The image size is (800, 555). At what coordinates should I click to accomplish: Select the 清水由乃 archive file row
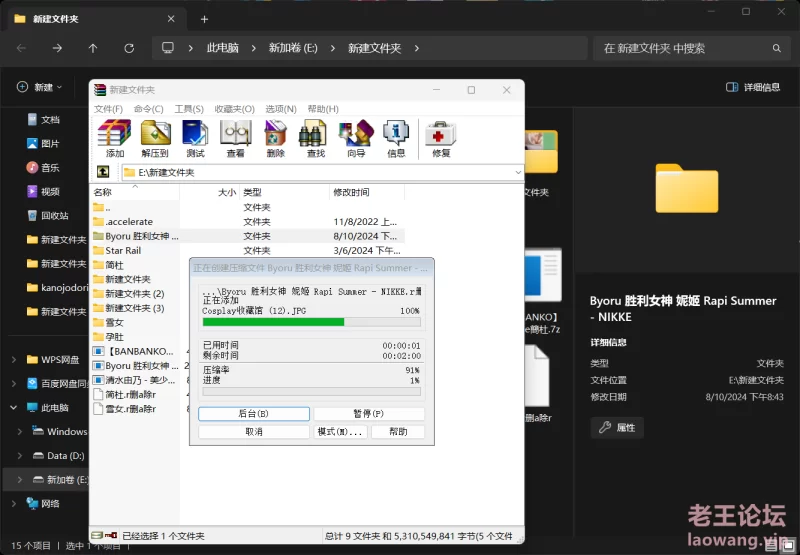pyautogui.click(x=139, y=380)
